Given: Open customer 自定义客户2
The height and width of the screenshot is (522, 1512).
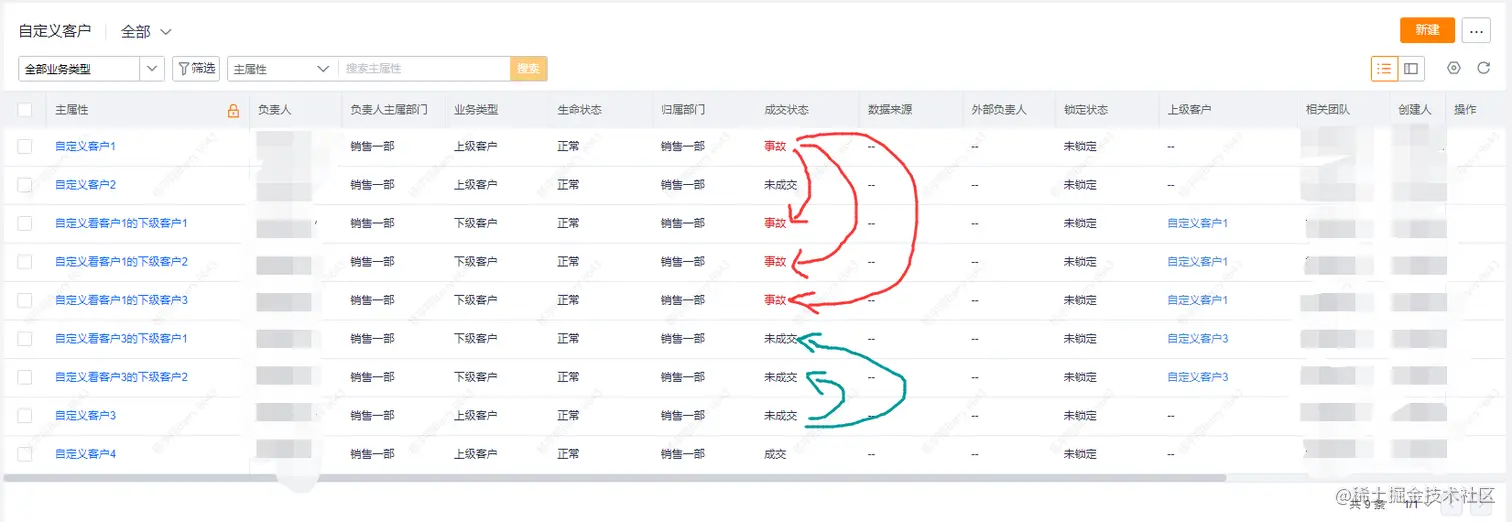Looking at the screenshot, I should point(85,185).
